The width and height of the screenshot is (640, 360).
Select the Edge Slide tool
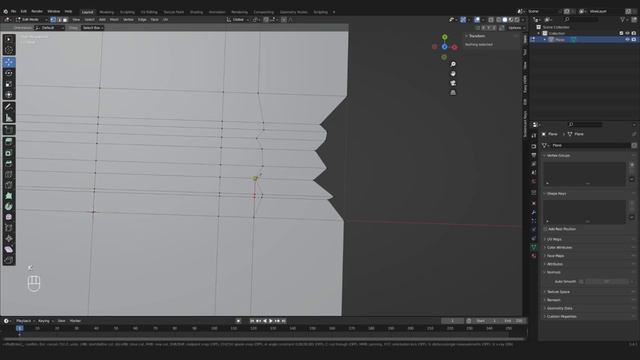(x=9, y=228)
